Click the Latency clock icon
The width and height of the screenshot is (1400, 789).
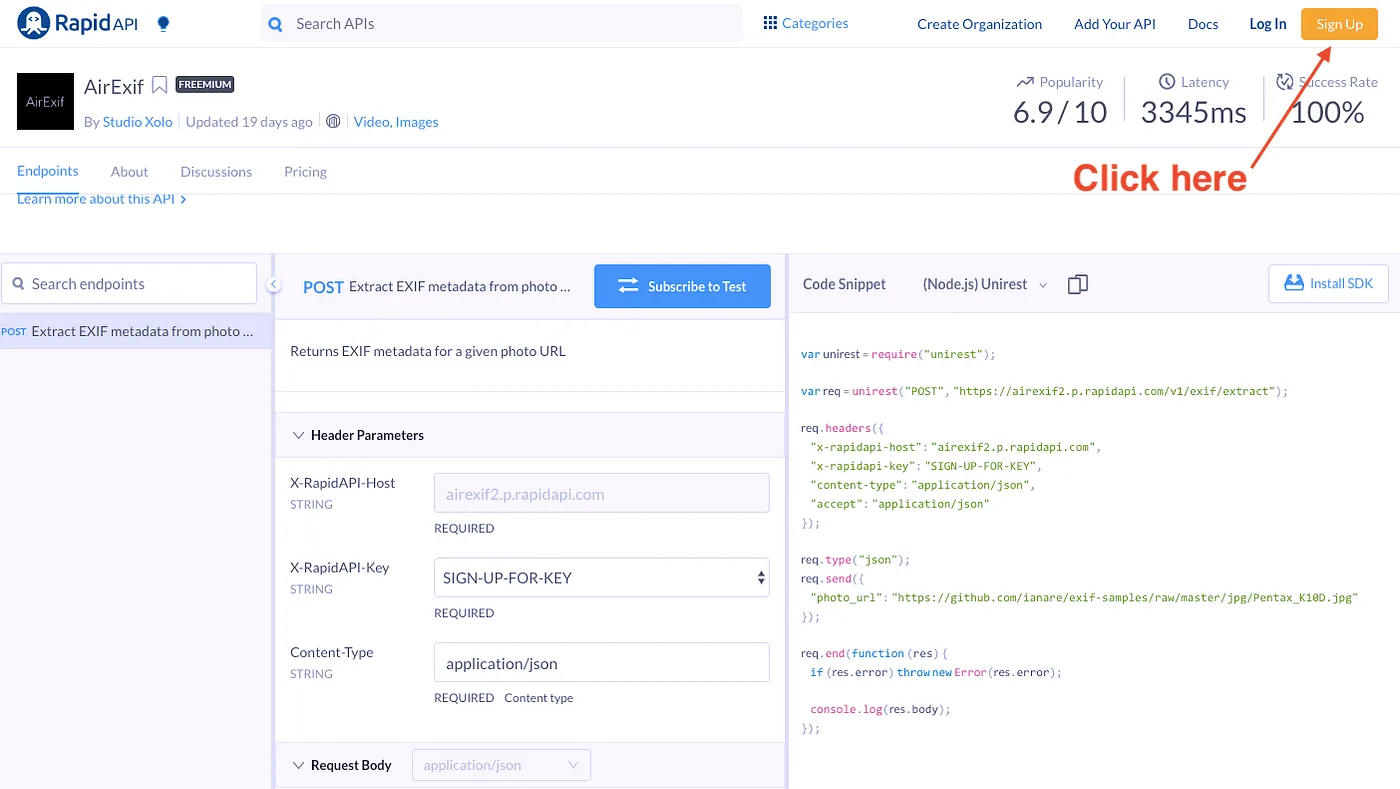pos(1167,82)
